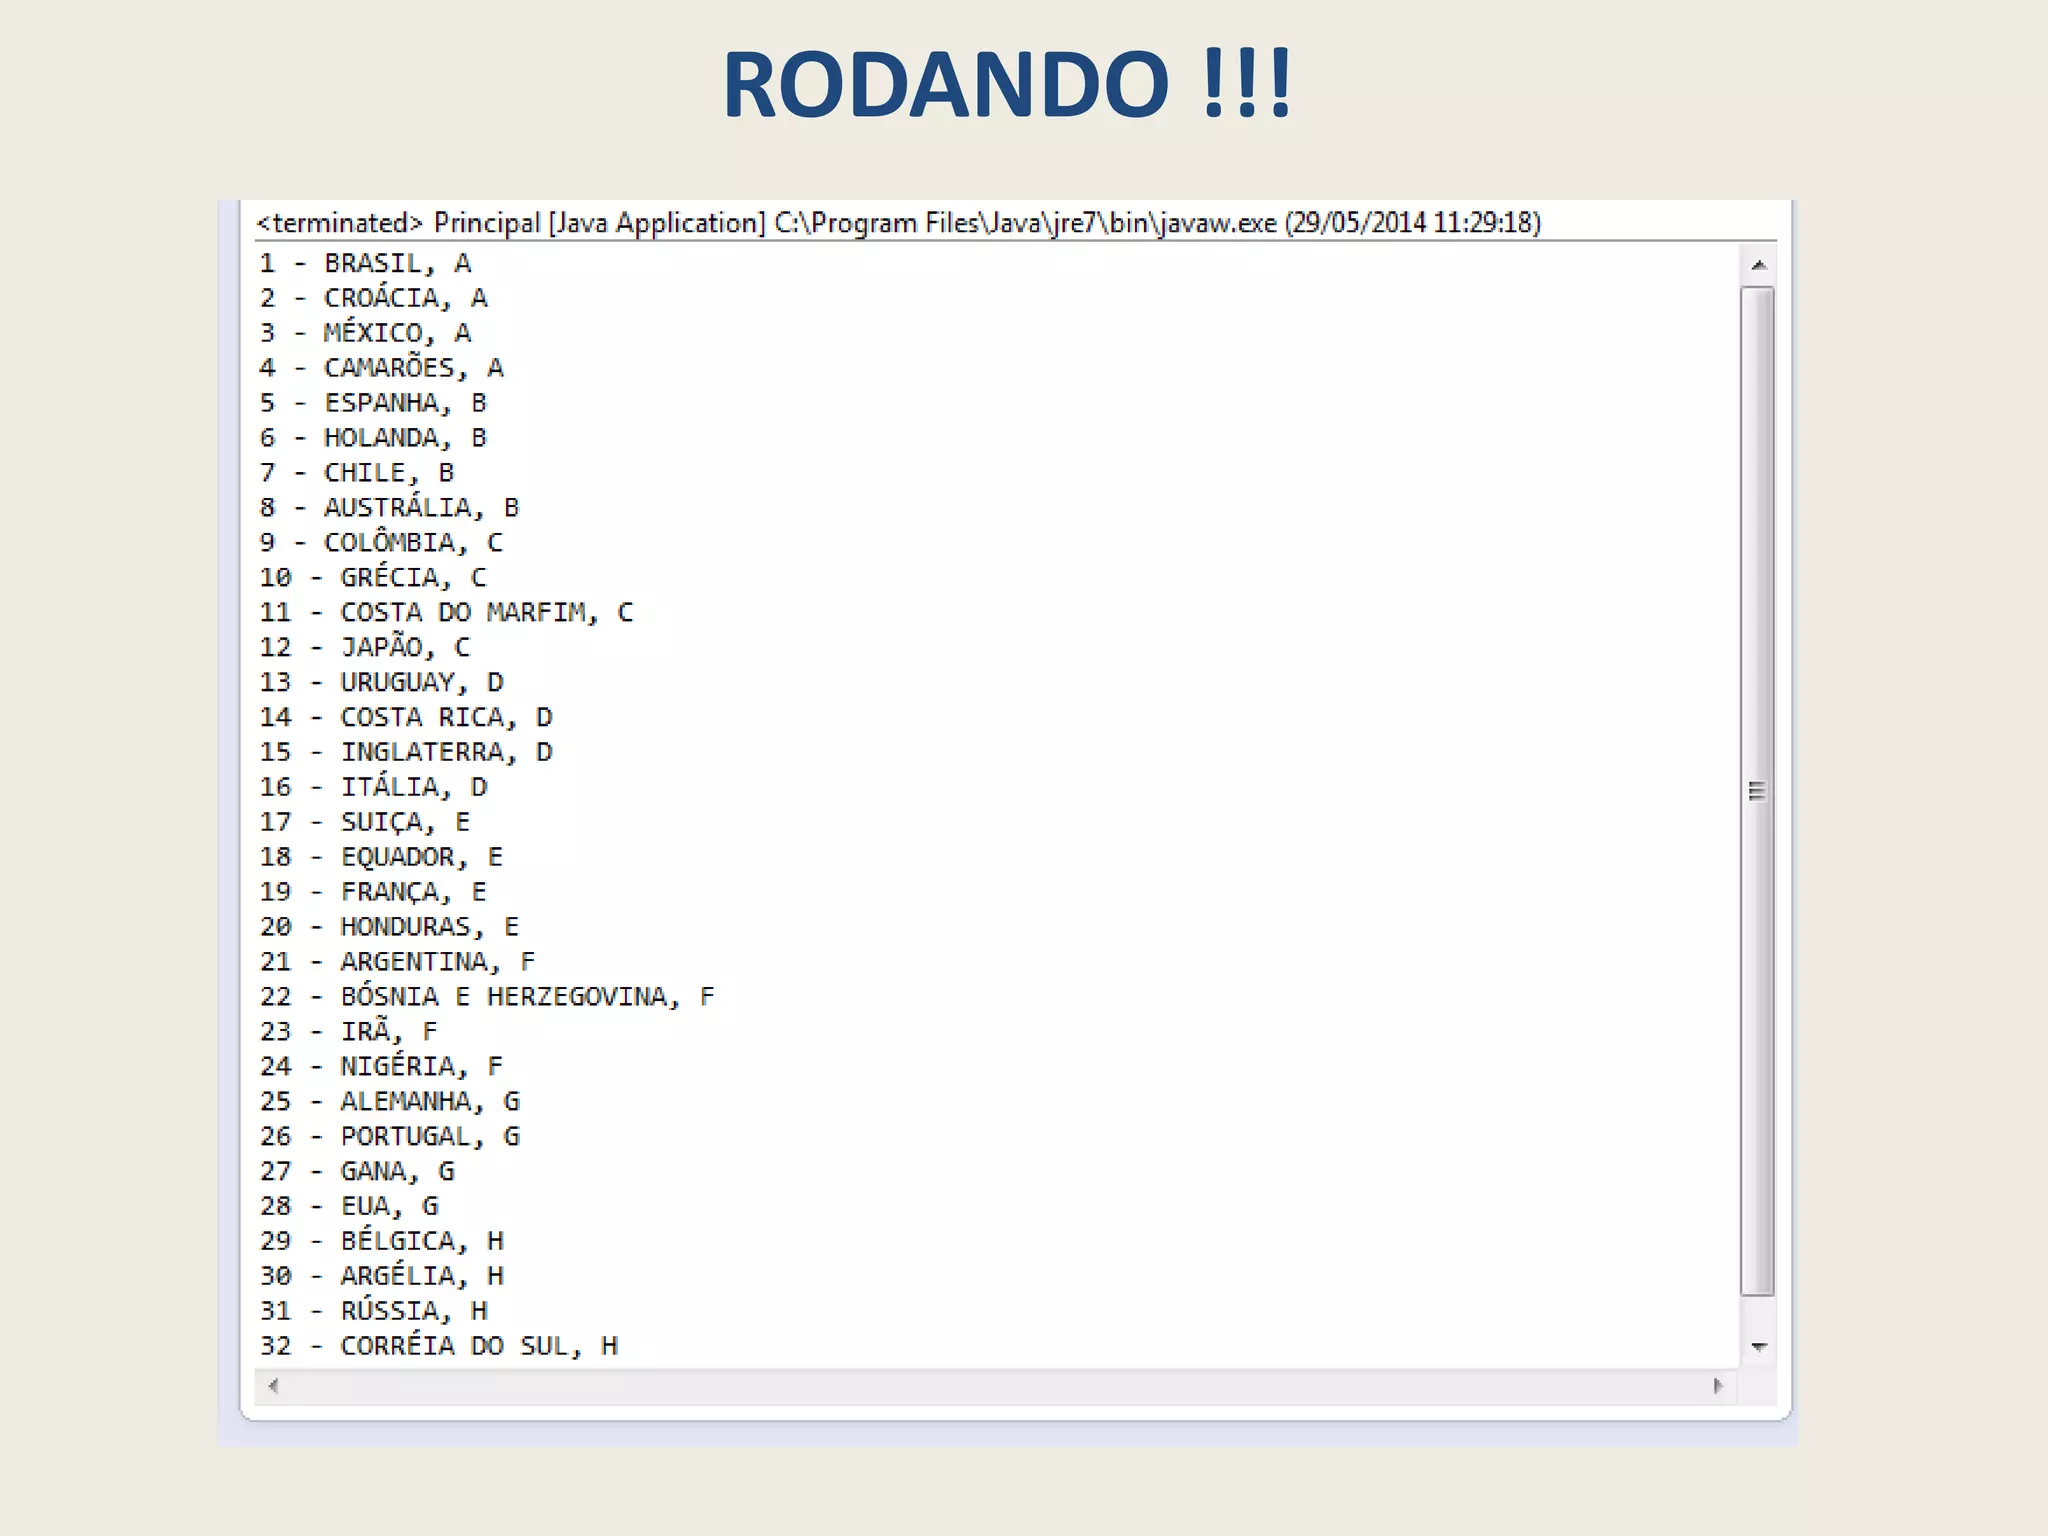Select output line '9 - COLÔMBIA, C'
This screenshot has width=2048, height=1536.
(x=381, y=542)
